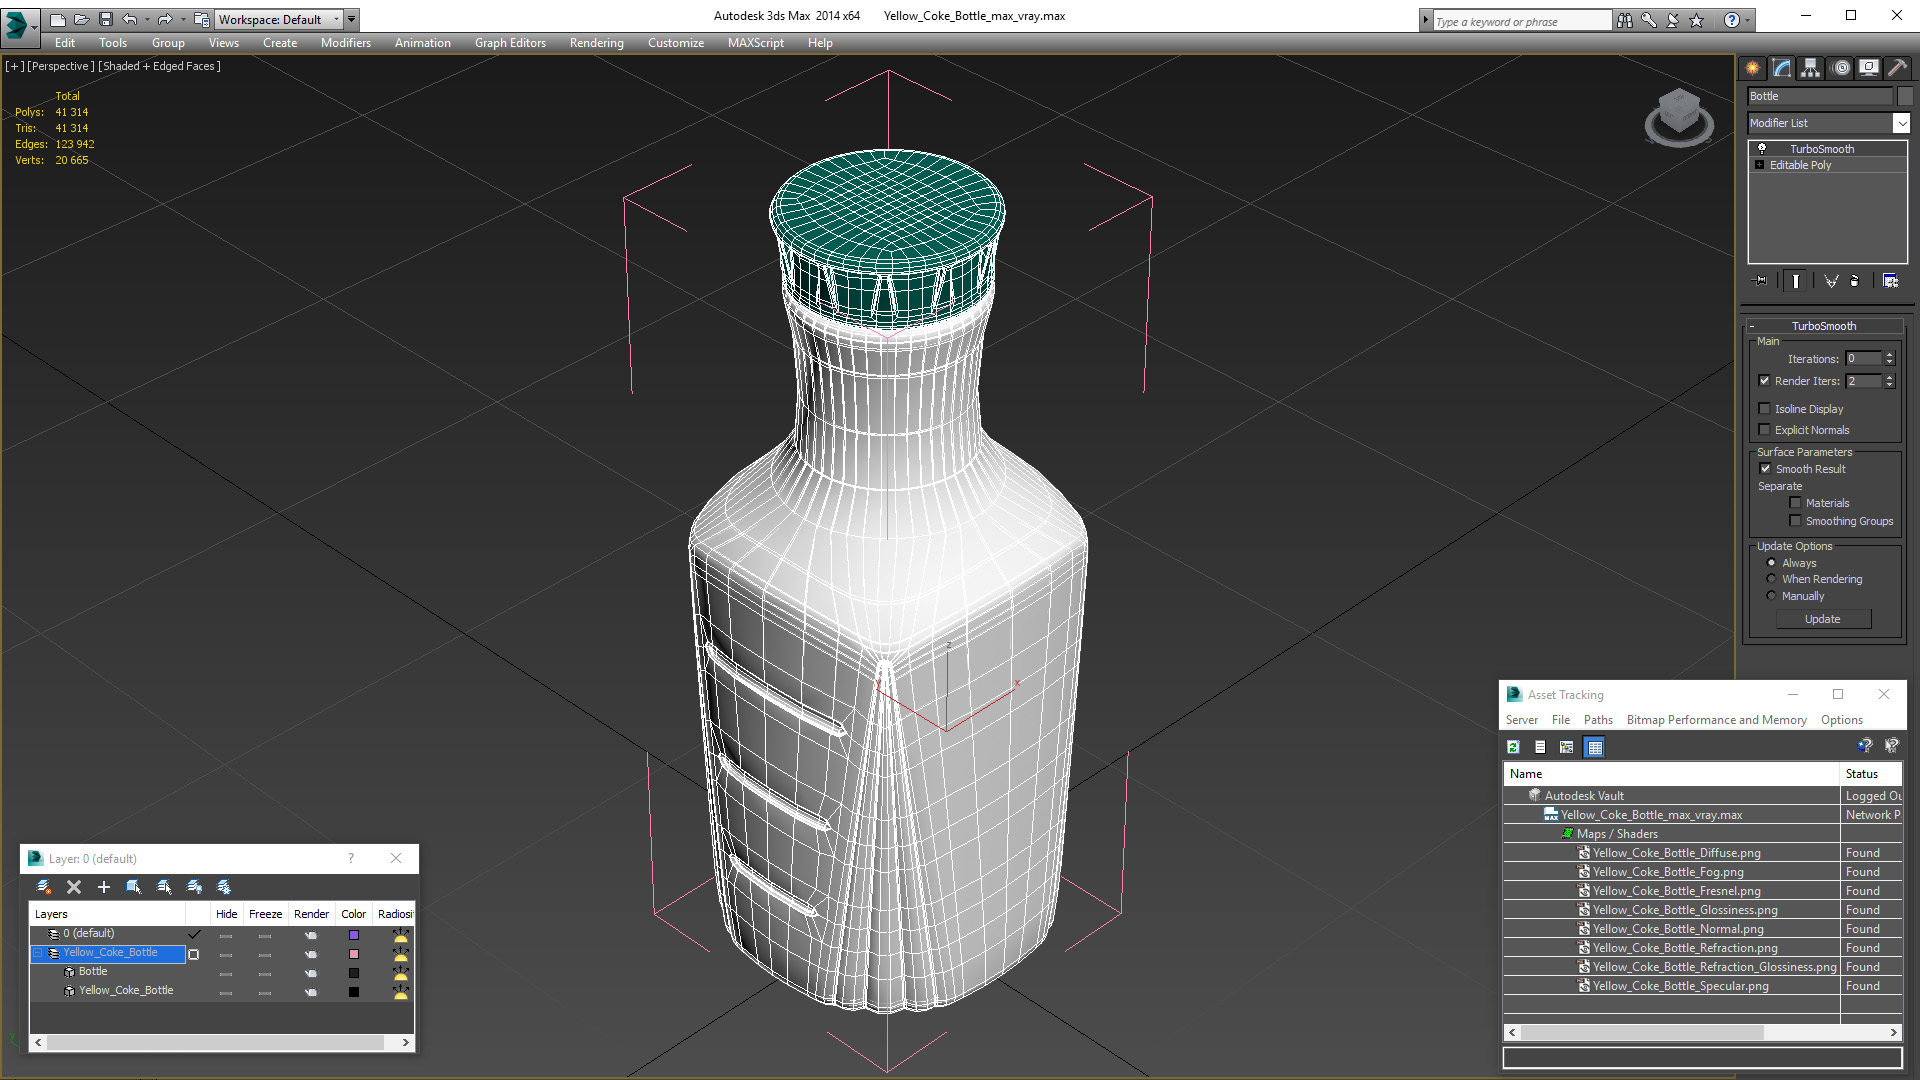The height and width of the screenshot is (1080, 1920).
Task: Select the Always update option
Action: click(1771, 563)
